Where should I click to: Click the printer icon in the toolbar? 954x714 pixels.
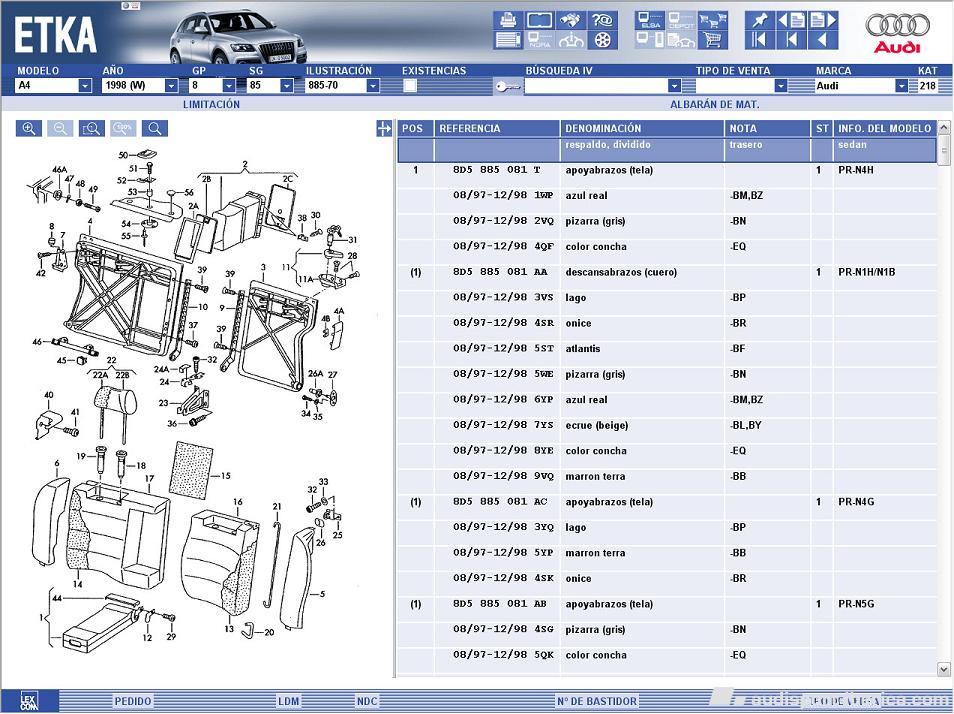tap(508, 20)
